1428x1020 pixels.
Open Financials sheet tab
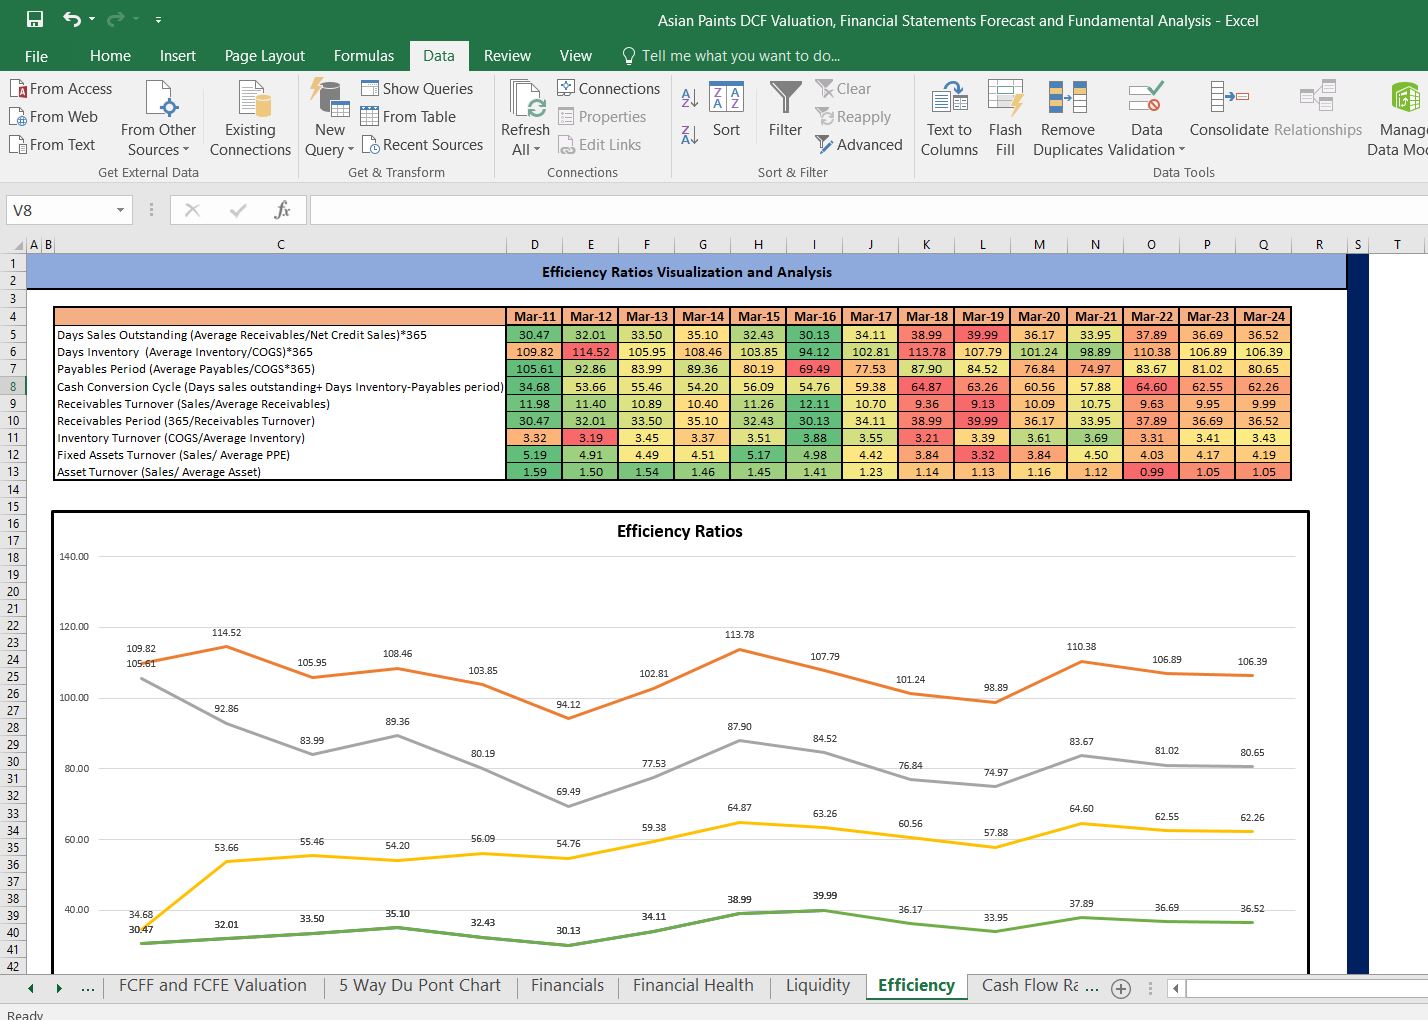(567, 985)
